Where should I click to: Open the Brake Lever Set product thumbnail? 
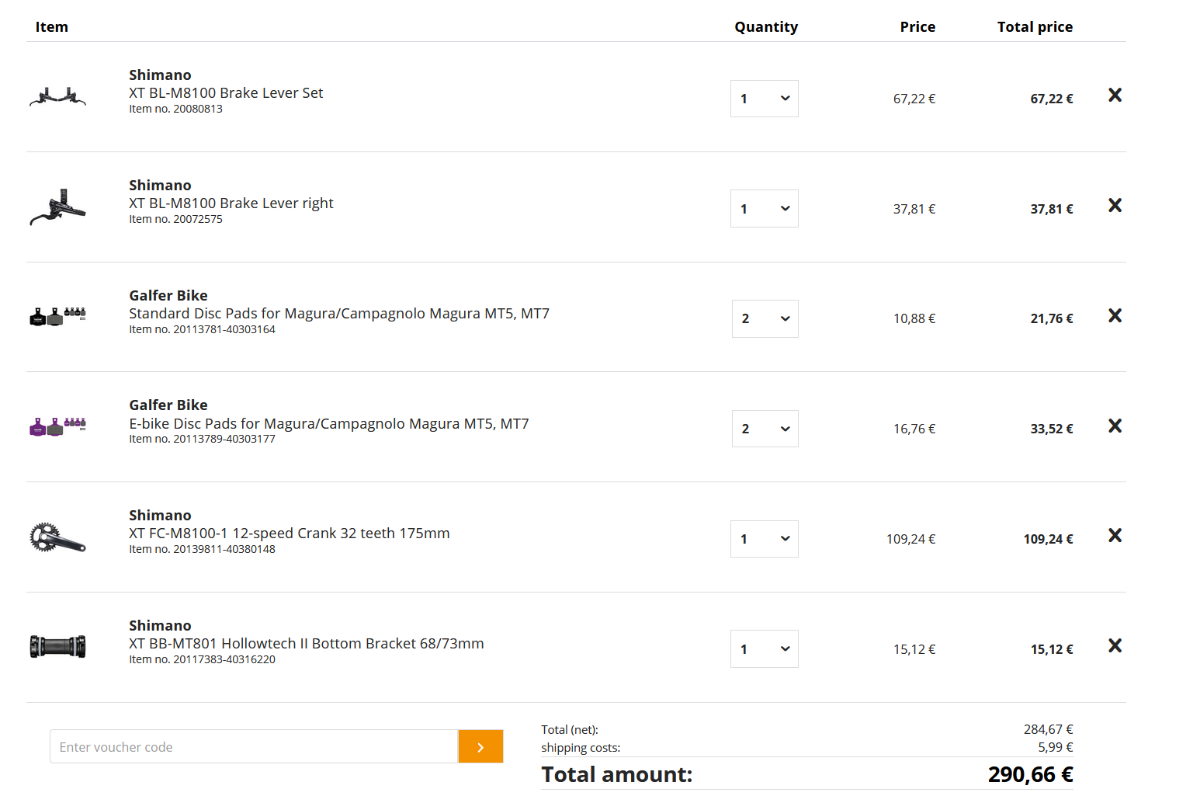pos(58,98)
